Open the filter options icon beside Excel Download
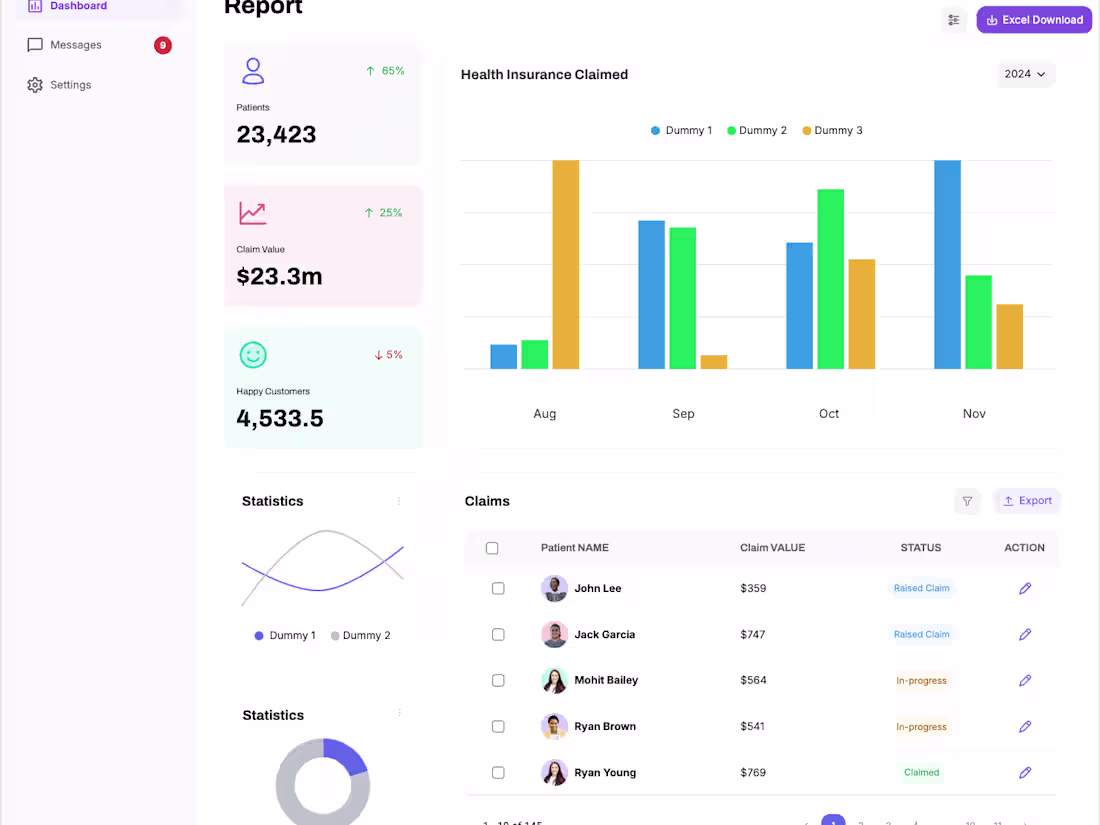Image resolution: width=1100 pixels, height=825 pixels. [953, 19]
